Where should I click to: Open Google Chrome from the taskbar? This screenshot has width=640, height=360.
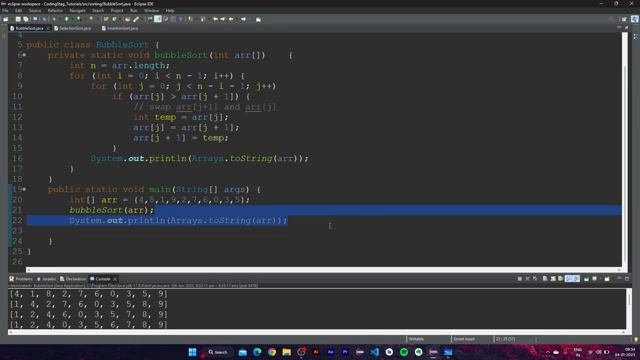pos(272,352)
